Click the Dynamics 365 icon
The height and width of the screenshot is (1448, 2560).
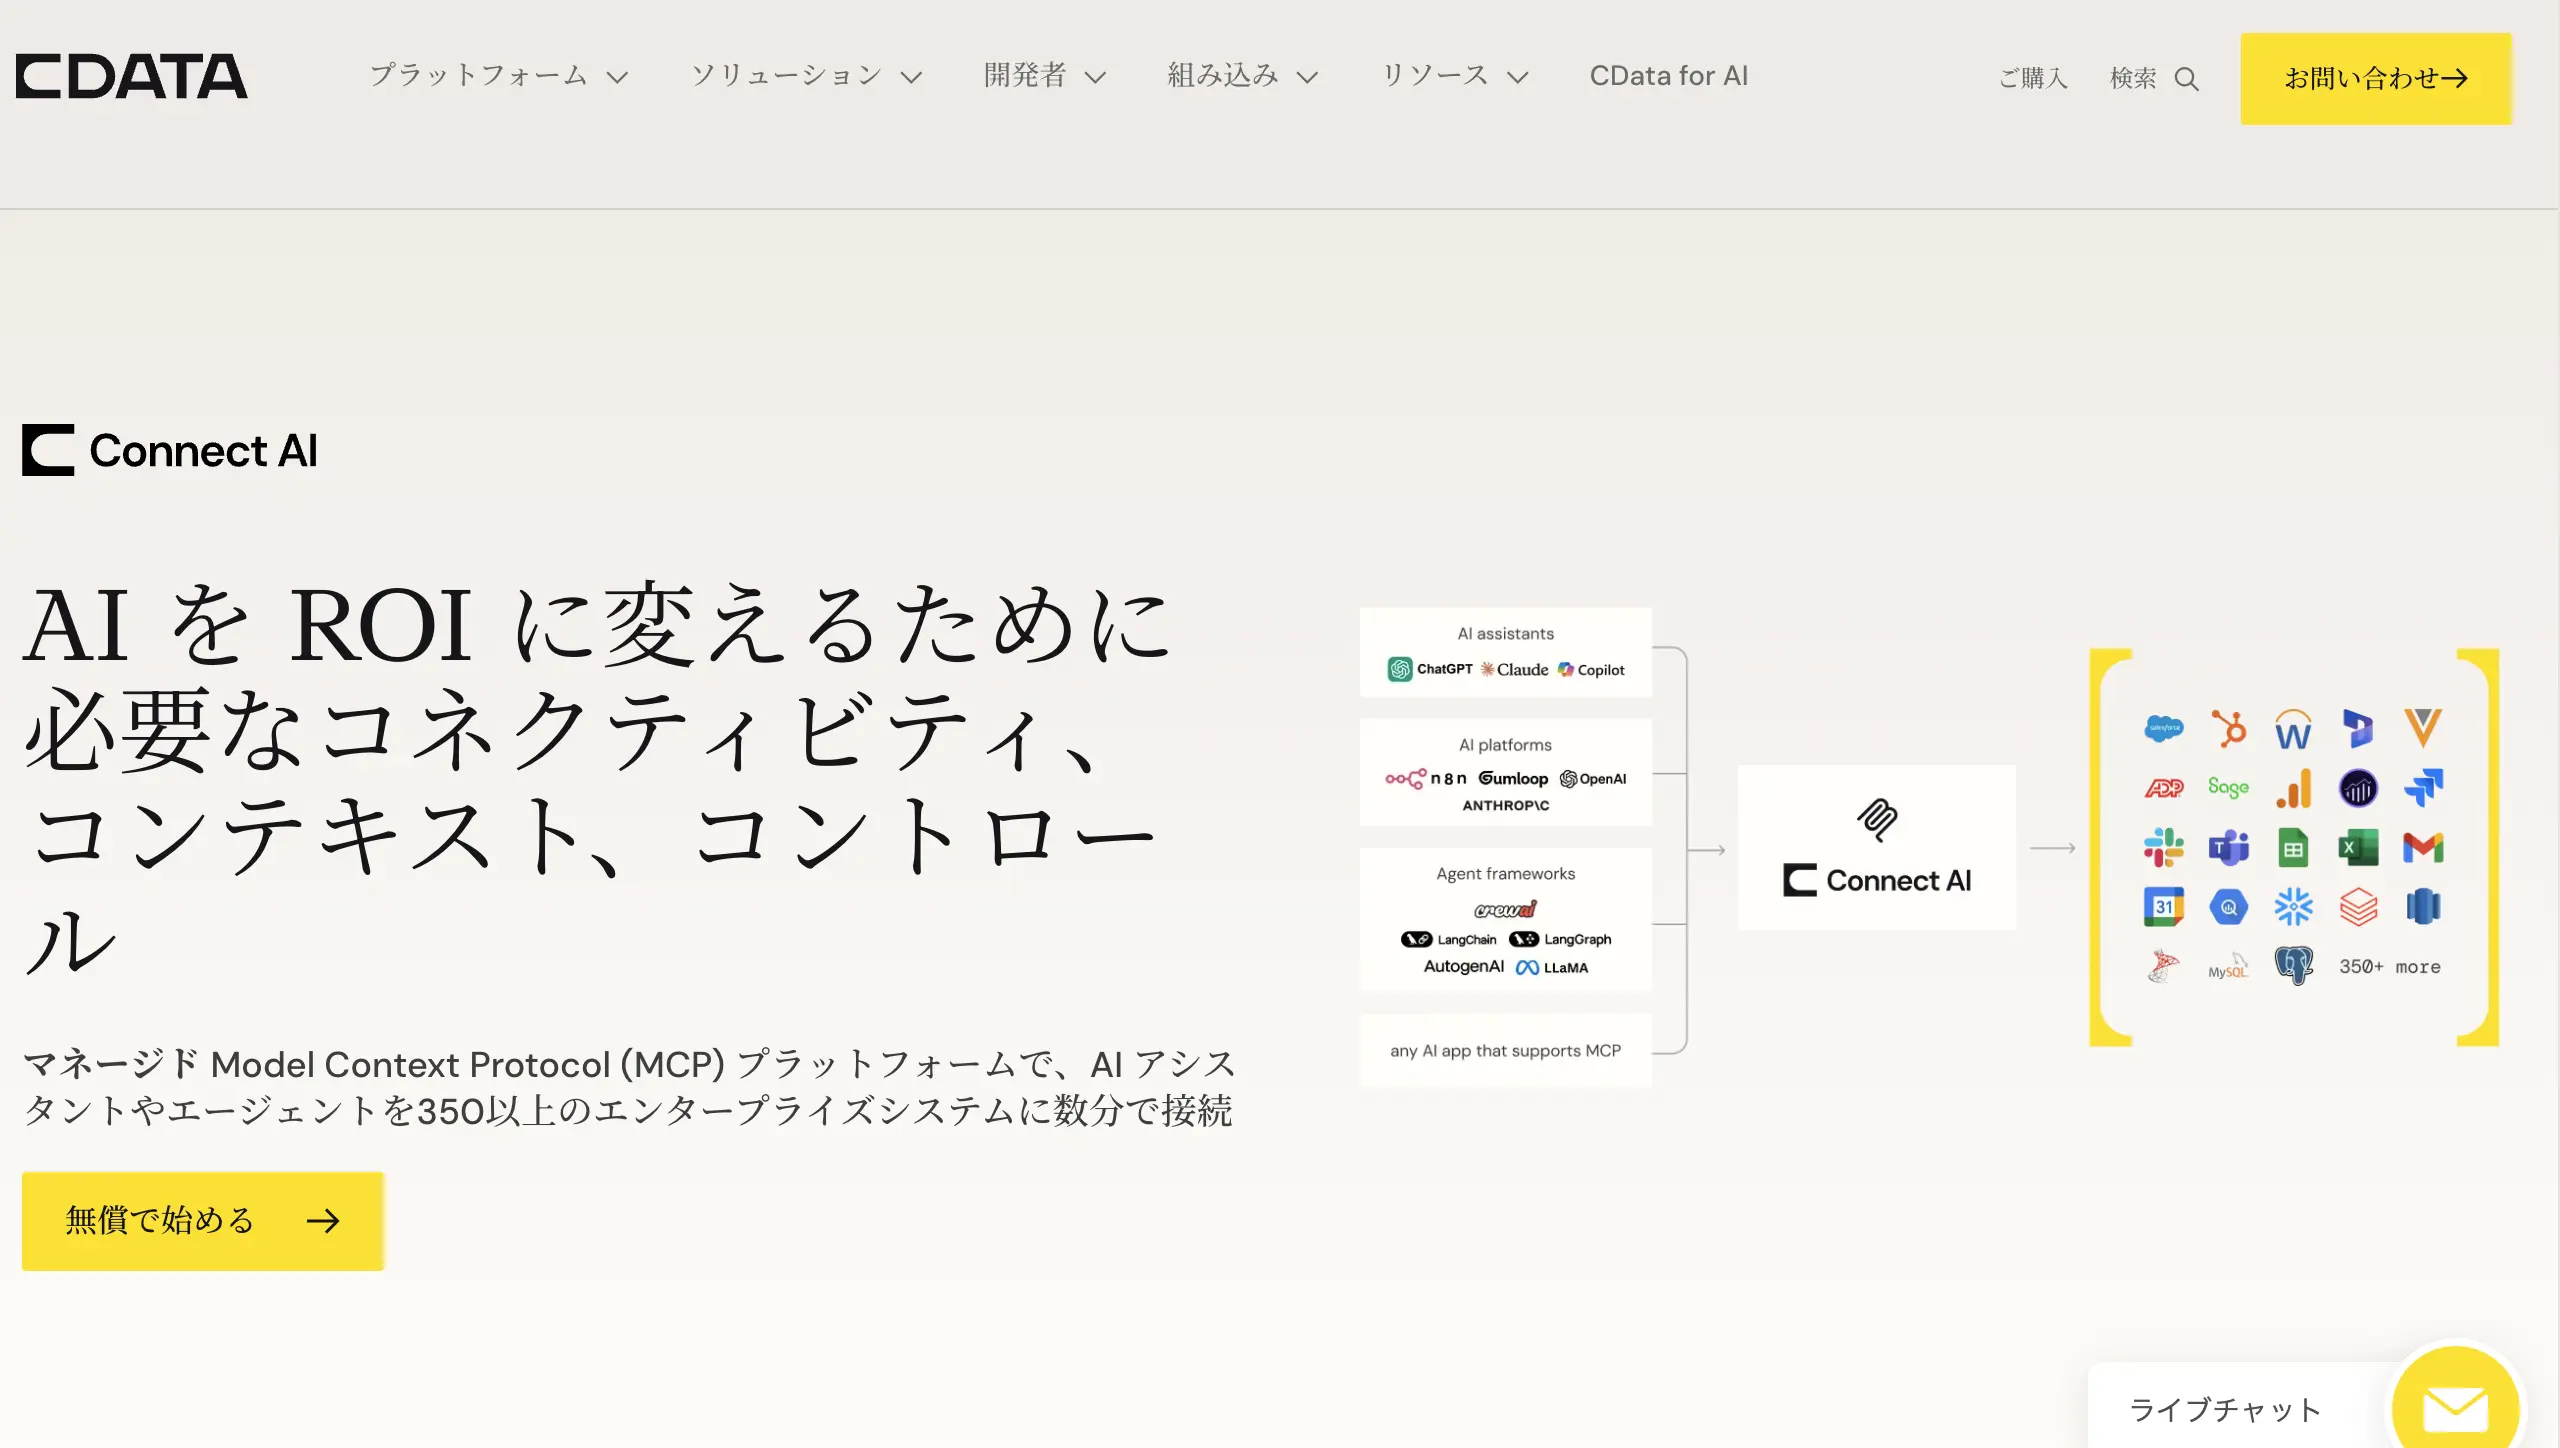point(2358,728)
